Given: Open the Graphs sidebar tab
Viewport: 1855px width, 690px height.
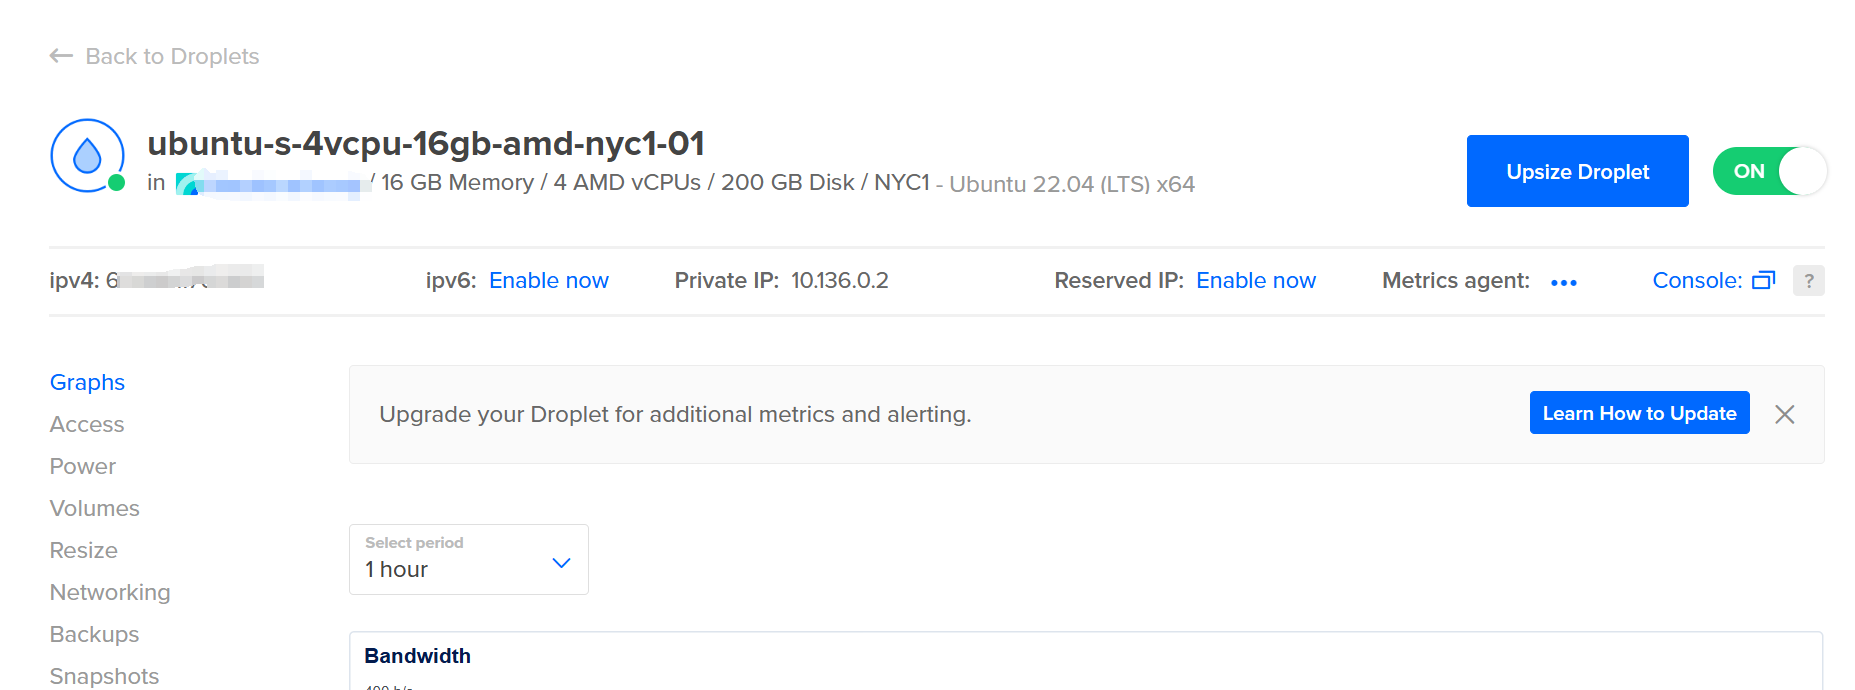Looking at the screenshot, I should (87, 382).
